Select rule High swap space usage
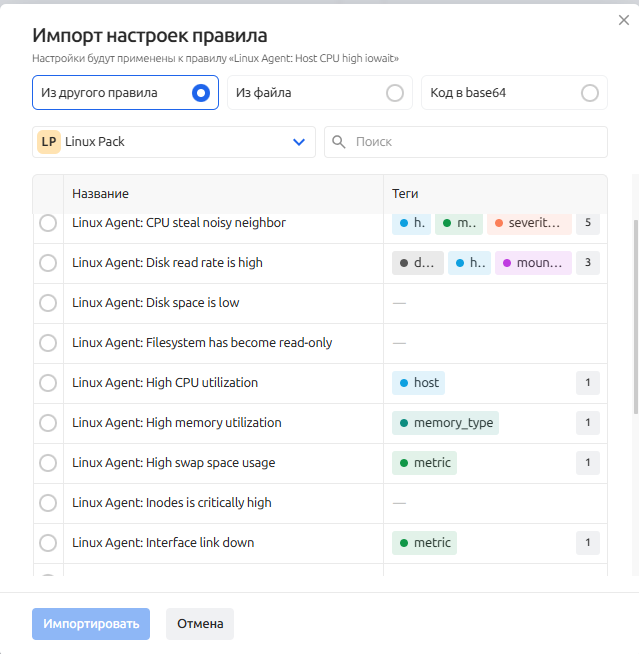639x654 pixels. [48, 463]
